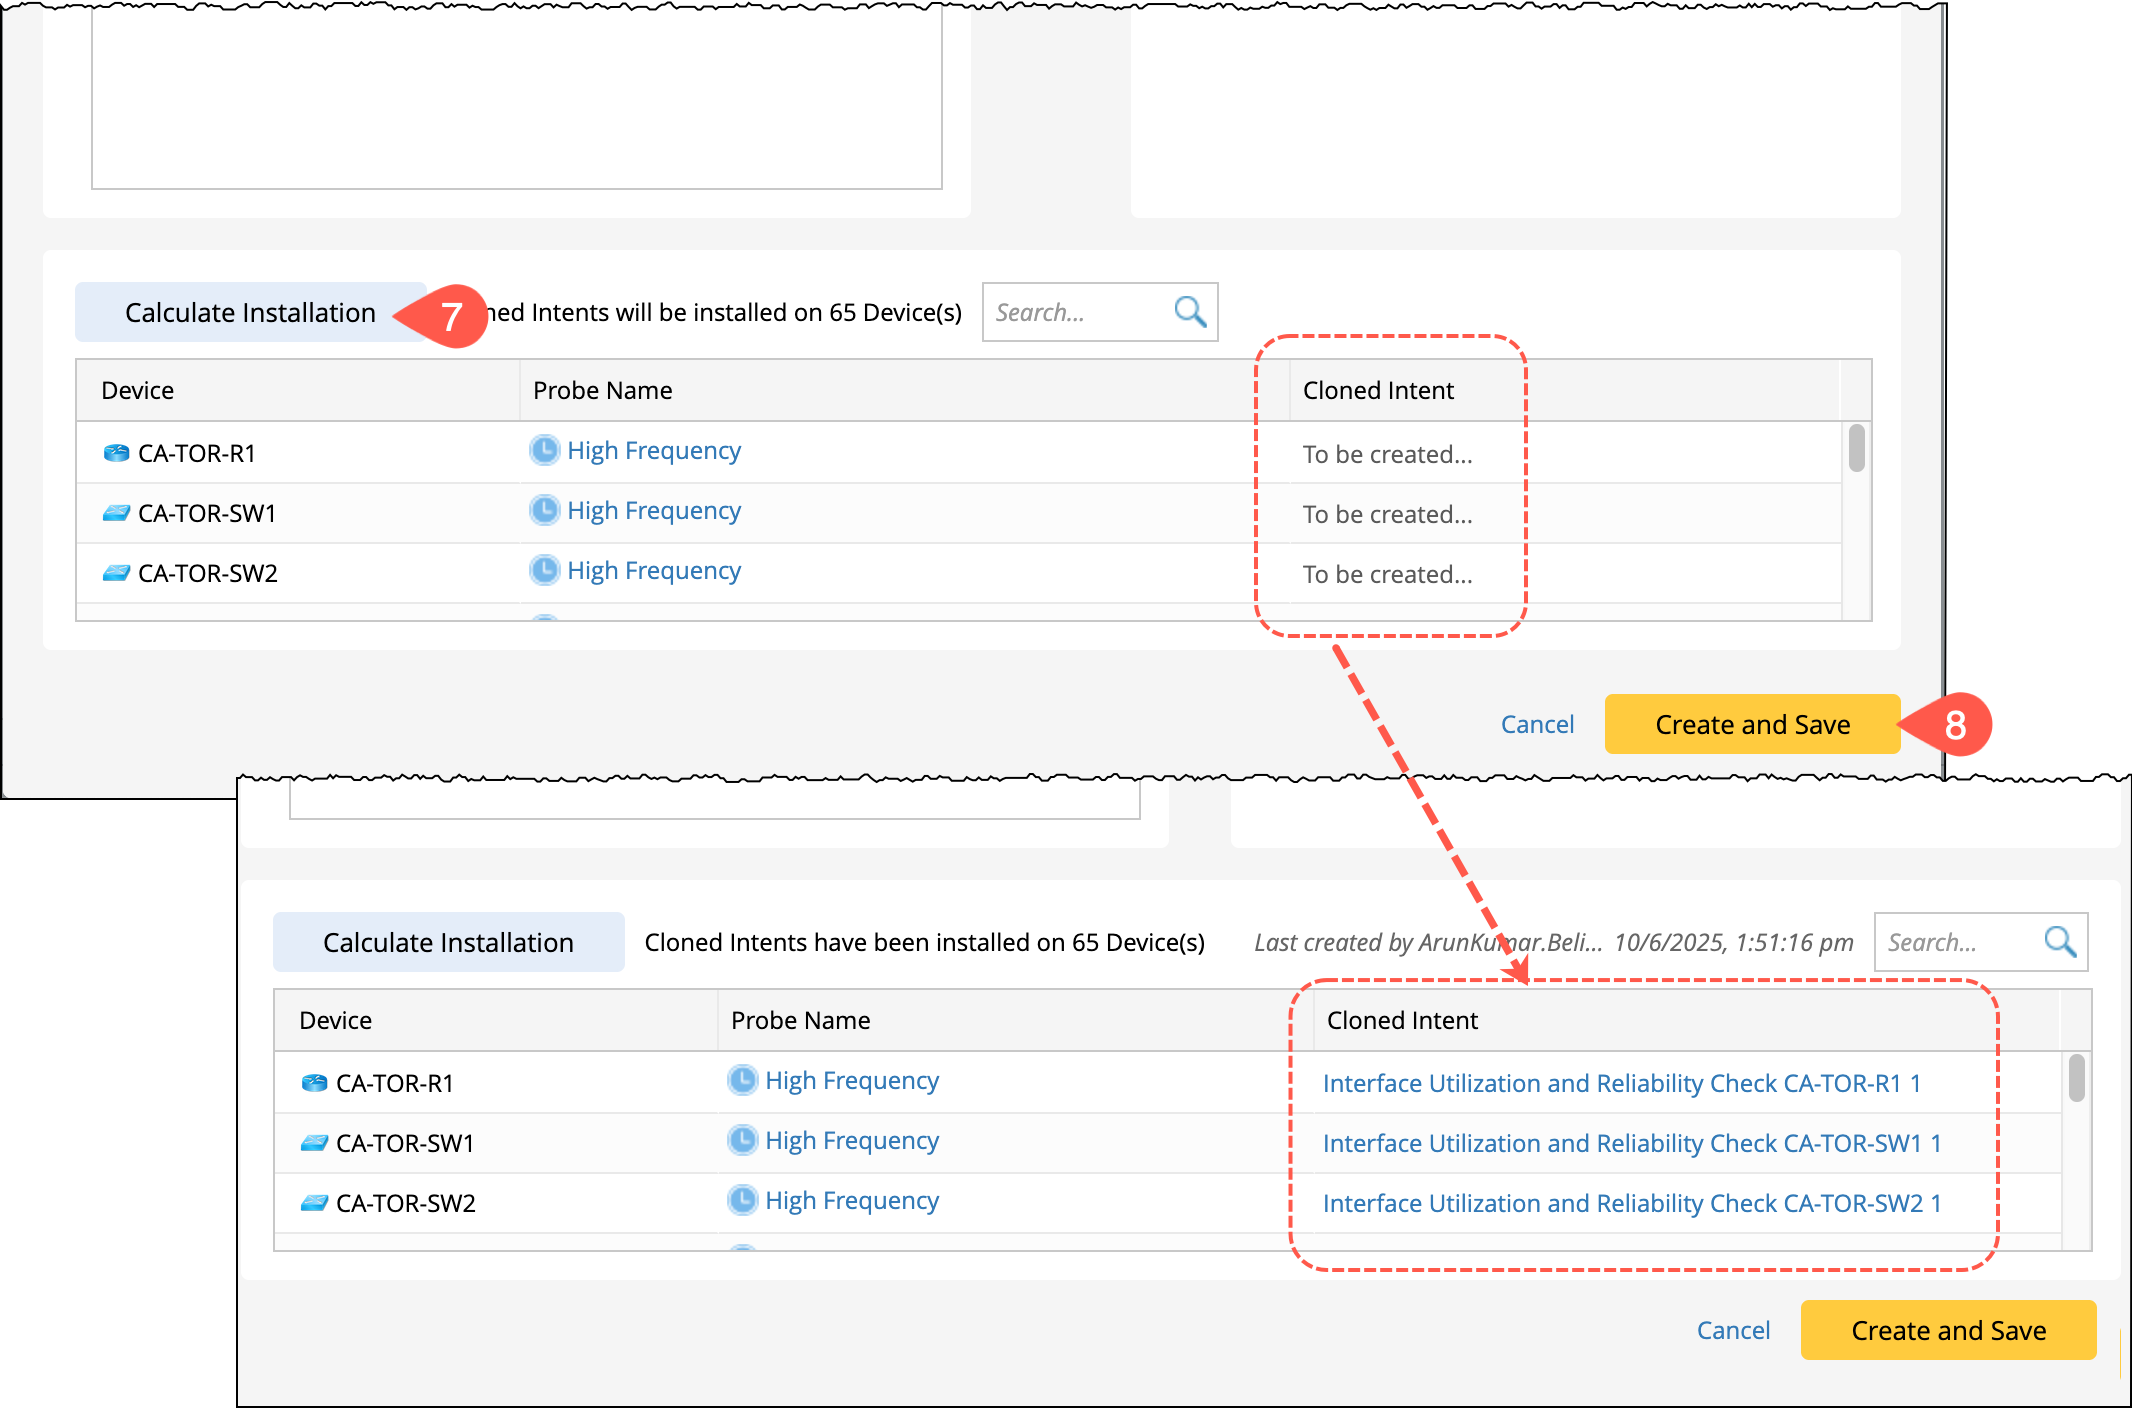The width and height of the screenshot is (2134, 1410).
Task: Open Interface Utilization and Reliability Check CA-TOR-R1 1
Action: [x=1620, y=1083]
